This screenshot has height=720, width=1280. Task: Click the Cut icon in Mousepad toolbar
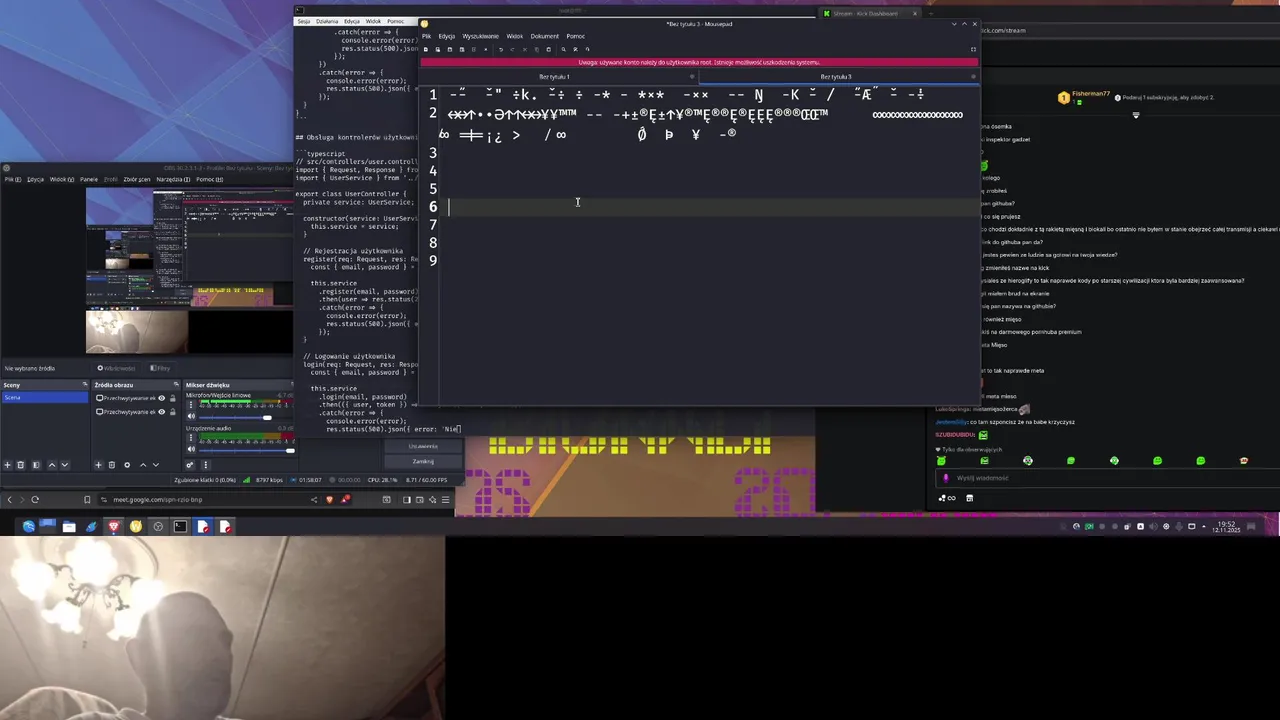point(525,49)
